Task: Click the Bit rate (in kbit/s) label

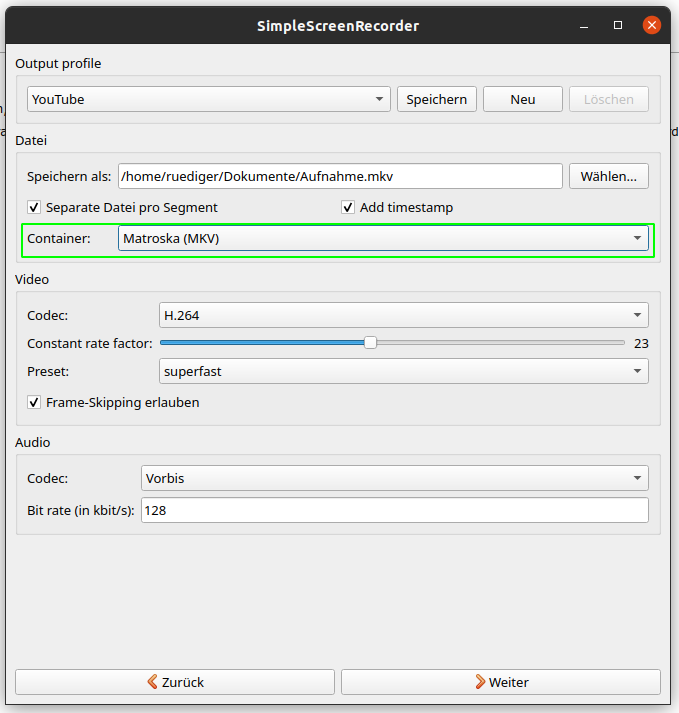Action: click(x=81, y=510)
